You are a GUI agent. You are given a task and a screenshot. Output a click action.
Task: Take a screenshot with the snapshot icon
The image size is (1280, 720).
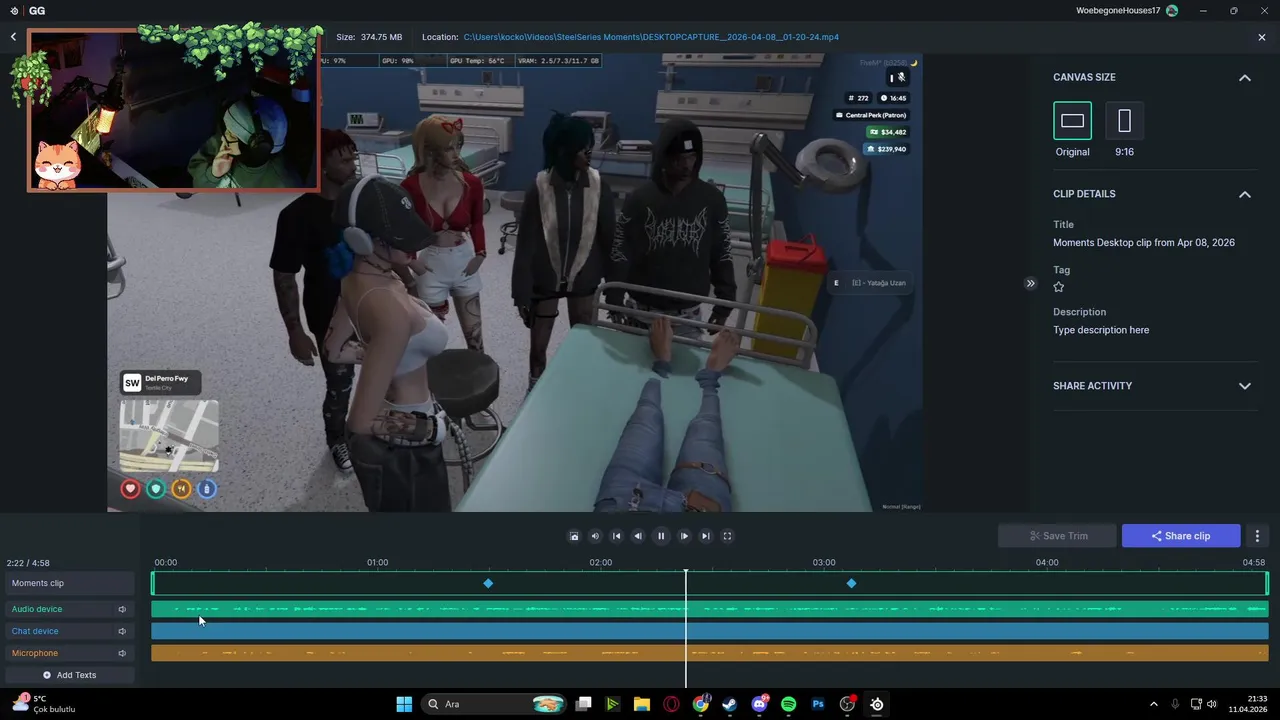[574, 536]
